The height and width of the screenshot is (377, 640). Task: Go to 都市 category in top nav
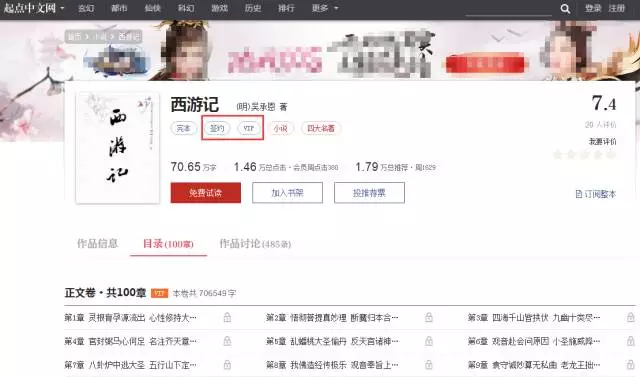coord(119,8)
